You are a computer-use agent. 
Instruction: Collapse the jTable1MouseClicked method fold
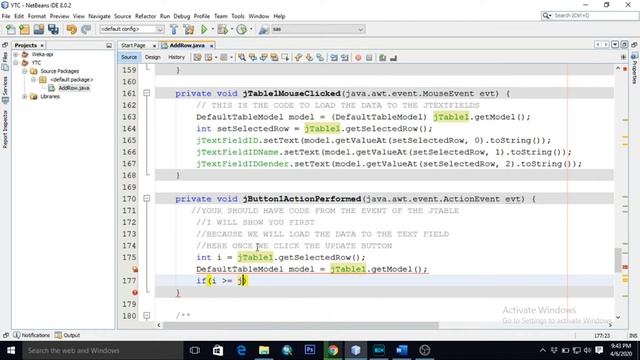(x=147, y=93)
